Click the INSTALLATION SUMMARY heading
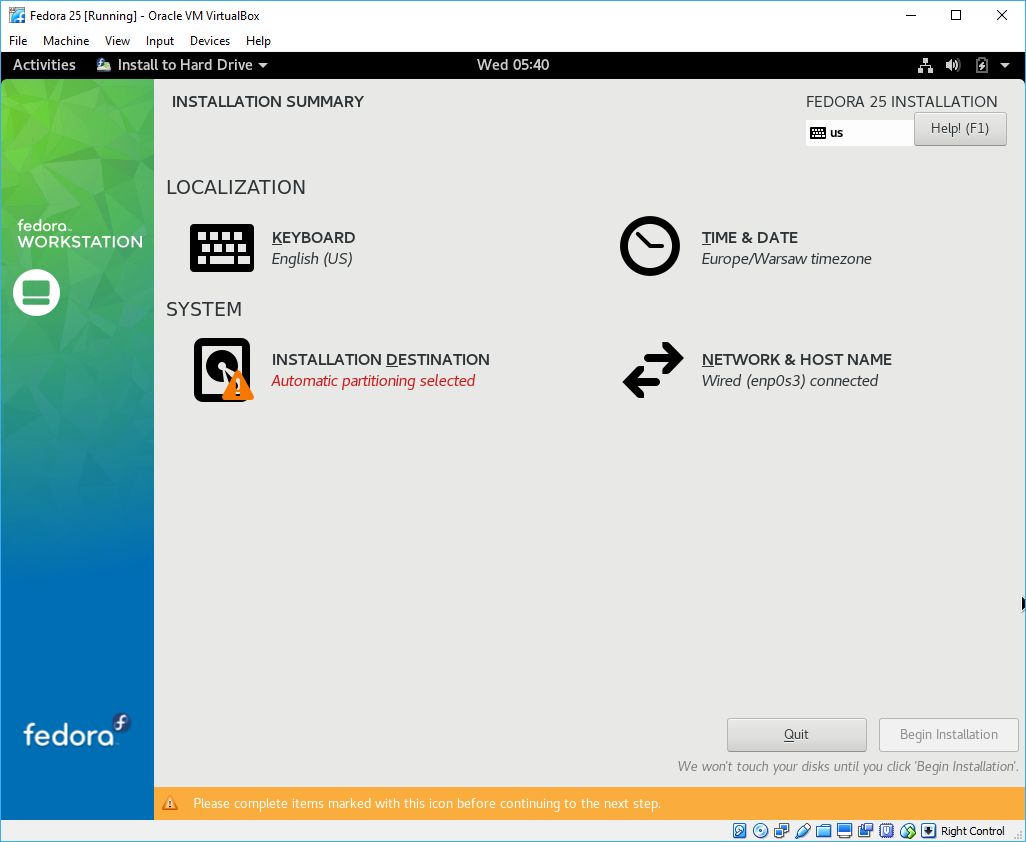 click(x=268, y=101)
